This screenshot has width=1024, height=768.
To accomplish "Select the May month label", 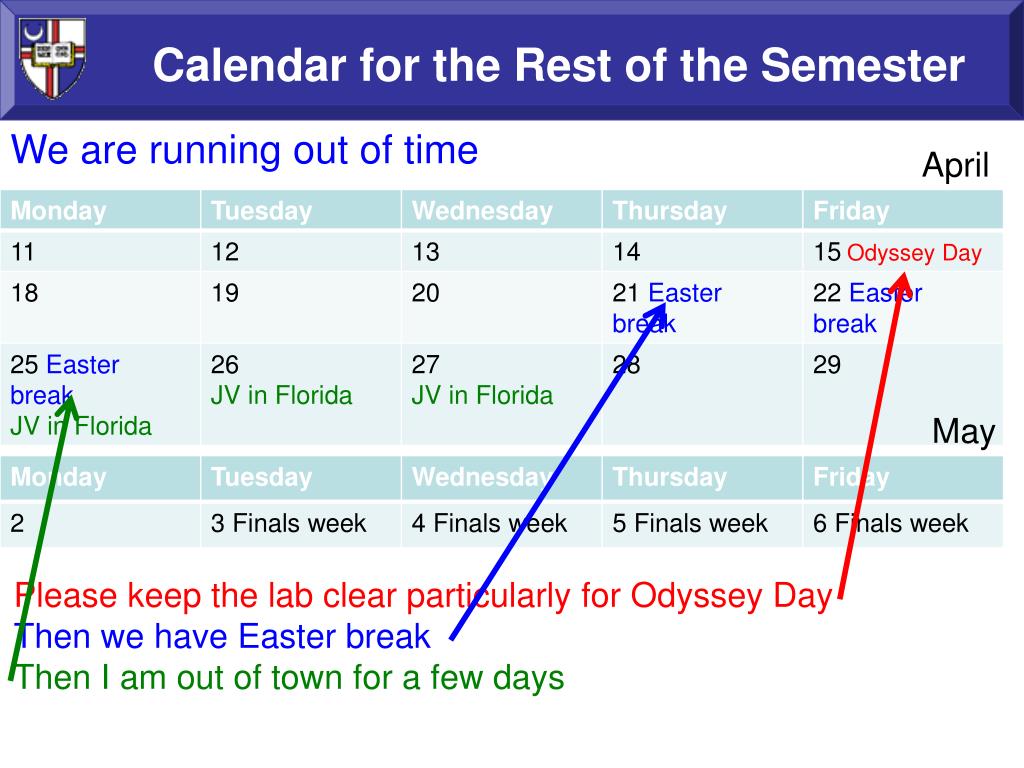I will [x=963, y=431].
